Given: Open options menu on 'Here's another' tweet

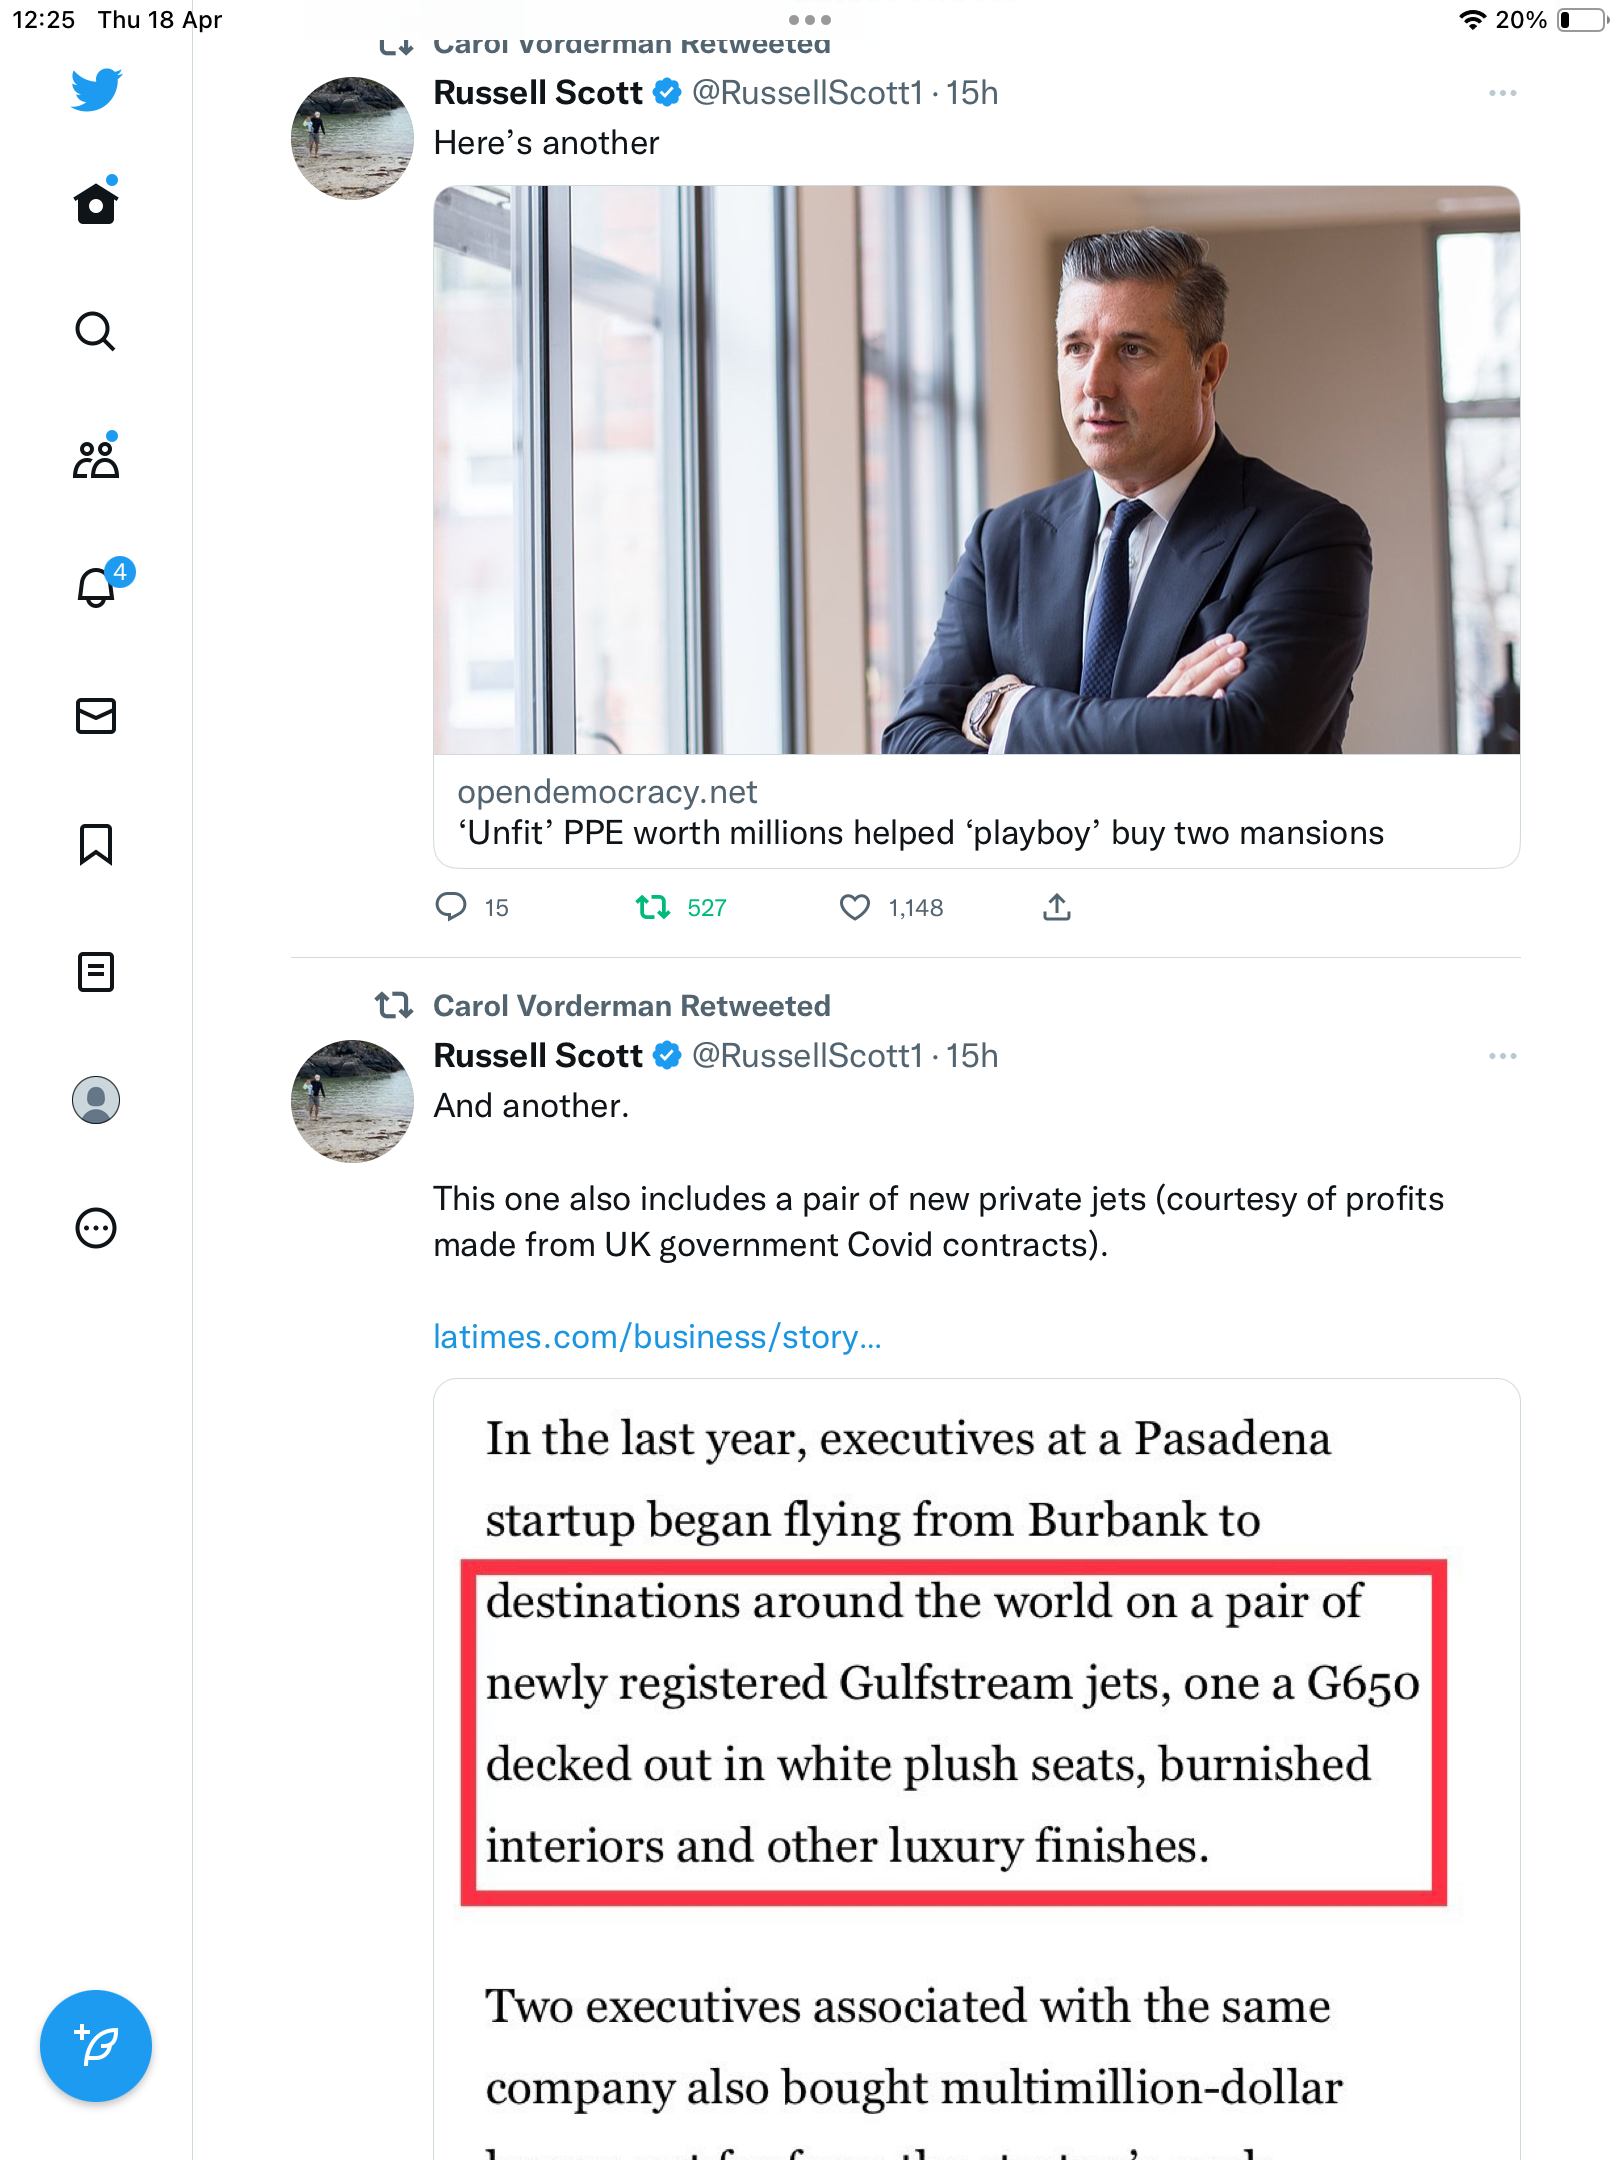Looking at the screenshot, I should 1502,93.
